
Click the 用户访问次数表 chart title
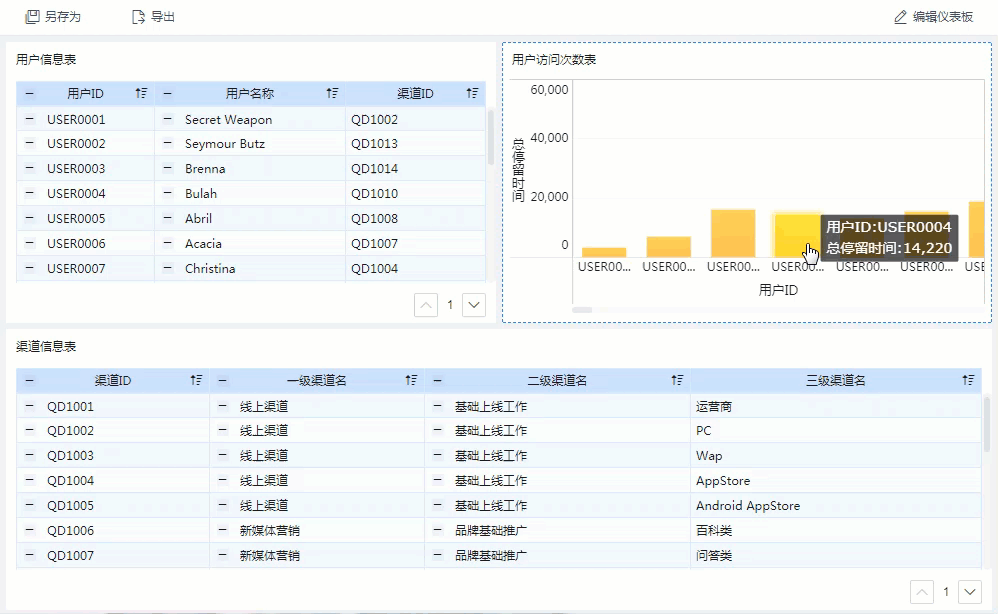click(554, 59)
